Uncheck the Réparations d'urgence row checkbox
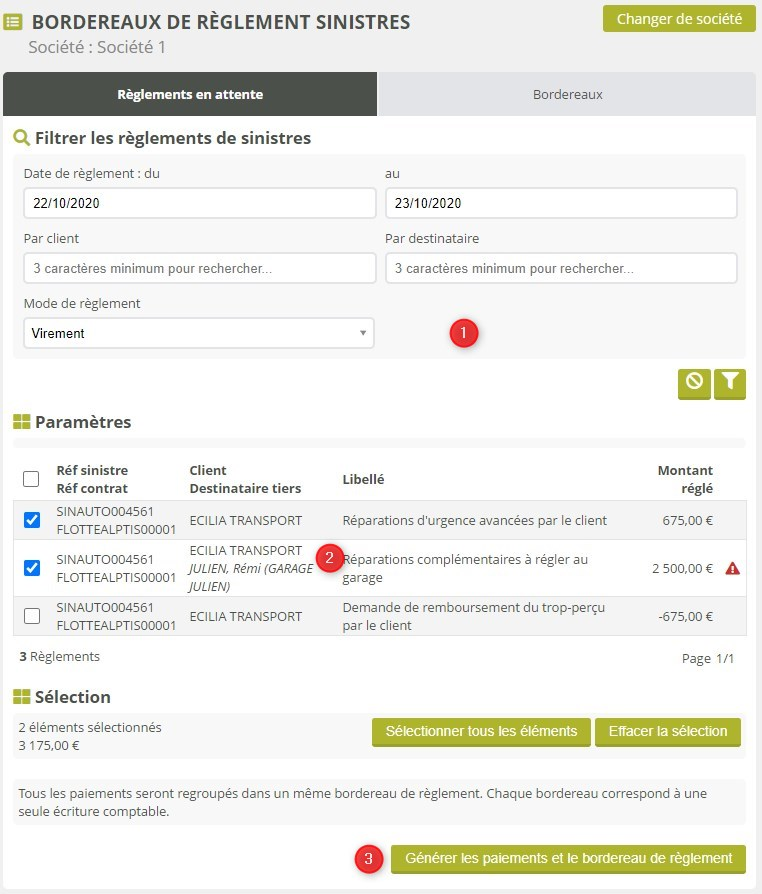This screenshot has height=894, width=762. (31, 520)
